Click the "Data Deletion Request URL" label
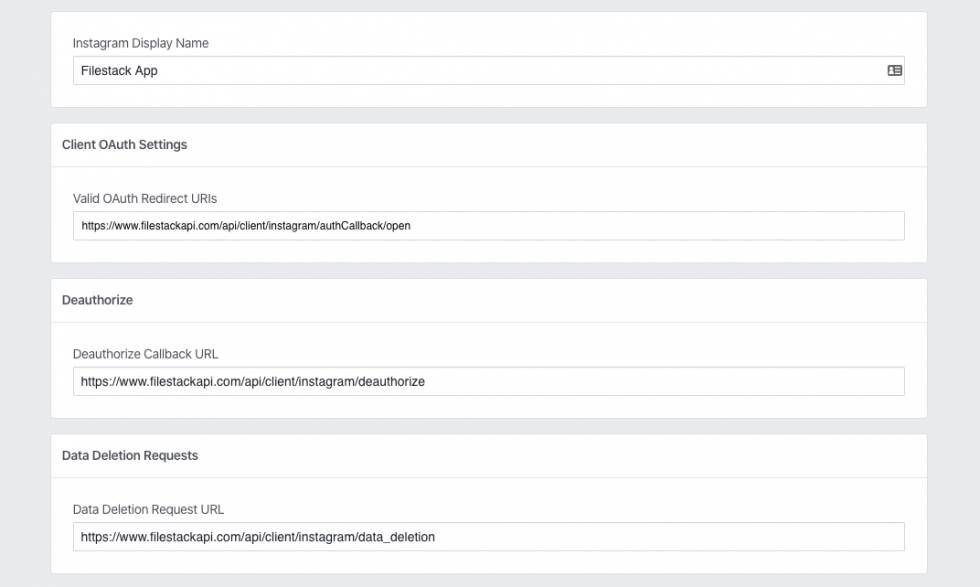This screenshot has height=587, width=980. (148, 509)
